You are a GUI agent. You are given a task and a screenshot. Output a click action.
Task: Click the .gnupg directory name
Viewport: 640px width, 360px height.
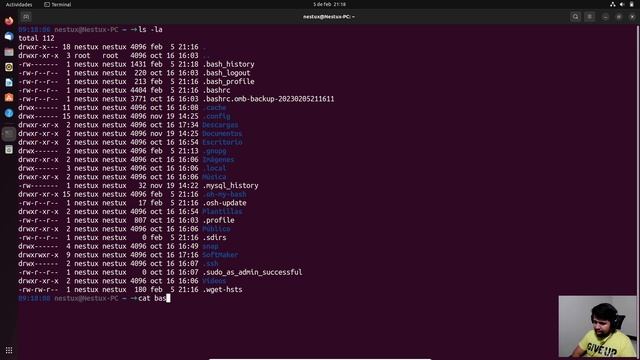click(x=214, y=151)
